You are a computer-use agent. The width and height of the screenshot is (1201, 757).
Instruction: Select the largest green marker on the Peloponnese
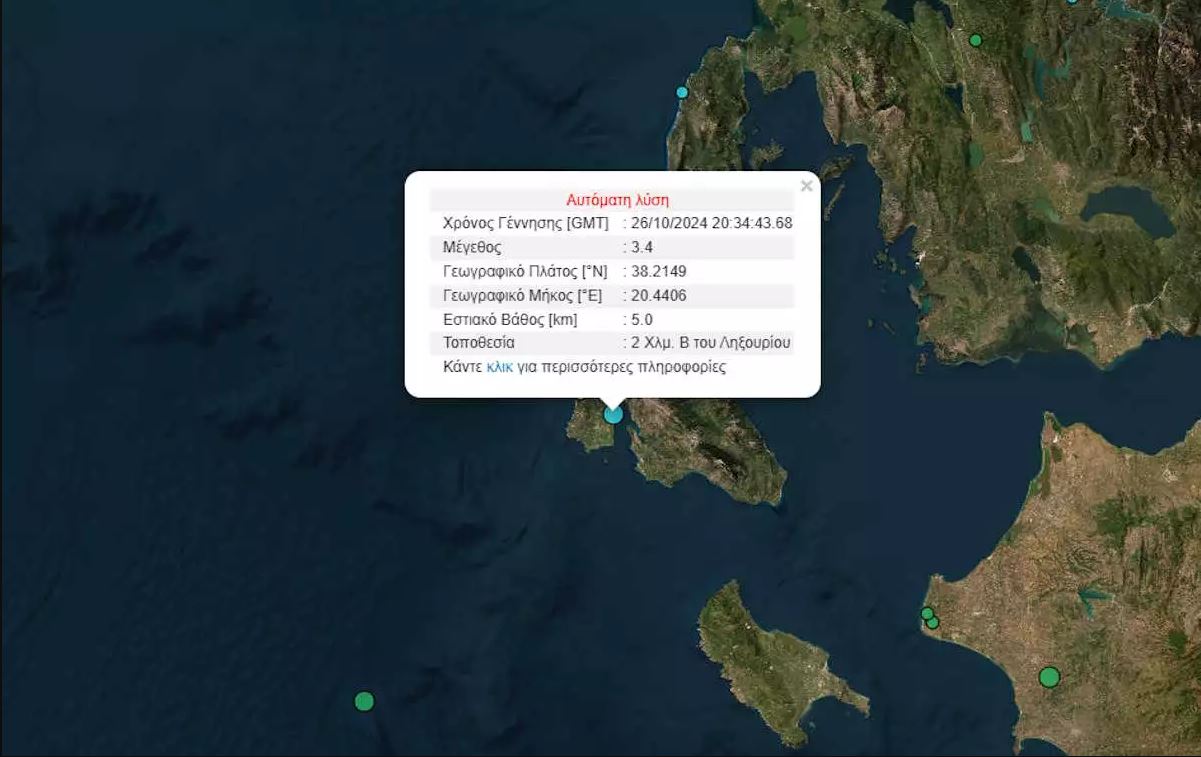1048,677
